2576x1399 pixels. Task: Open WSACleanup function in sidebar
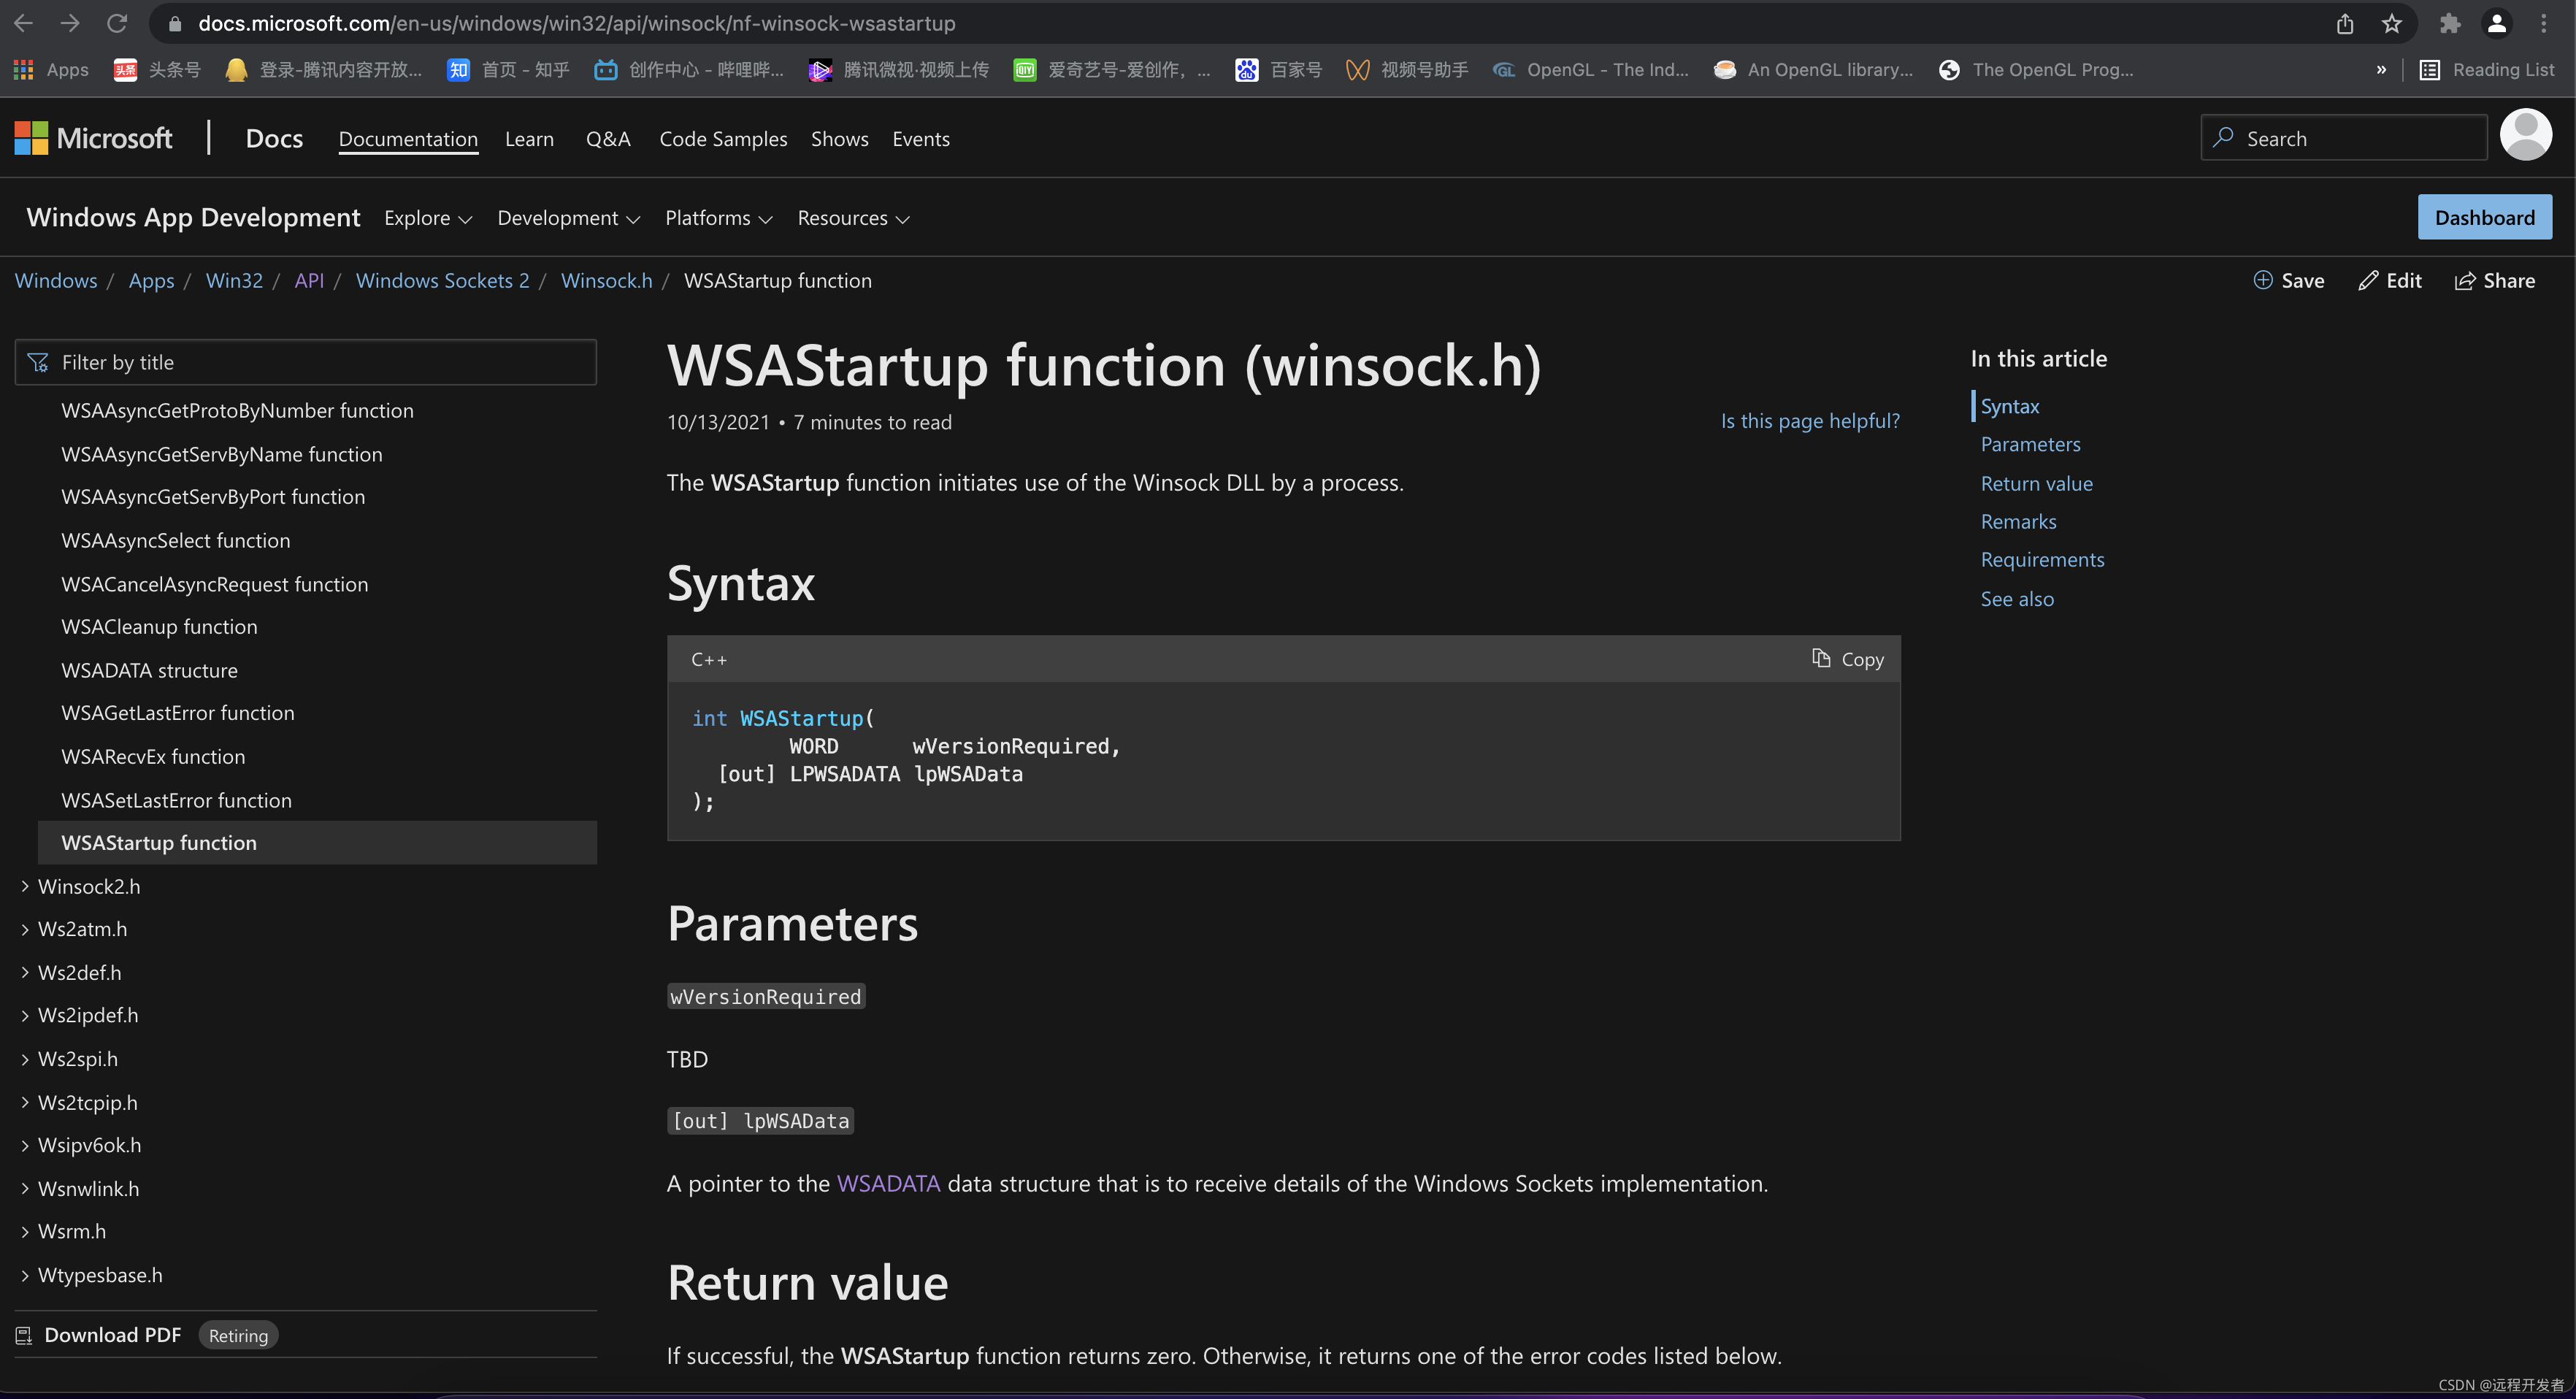tap(159, 626)
